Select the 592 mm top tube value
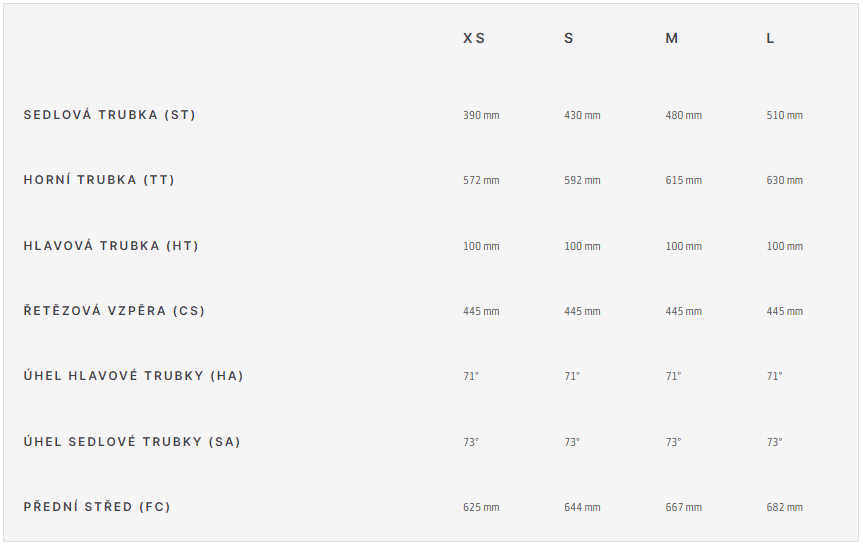The width and height of the screenshot is (863, 546). (x=582, y=180)
